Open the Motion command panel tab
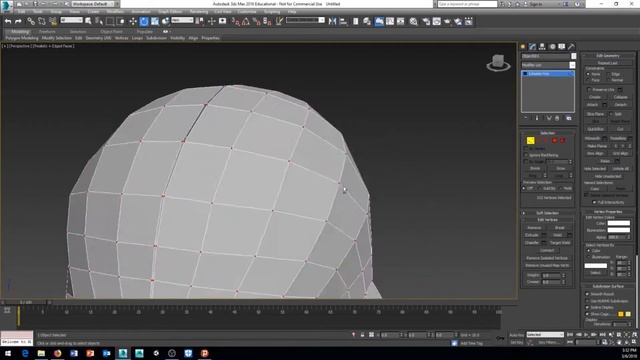Viewport: 640px width, 360px height. 552,47
